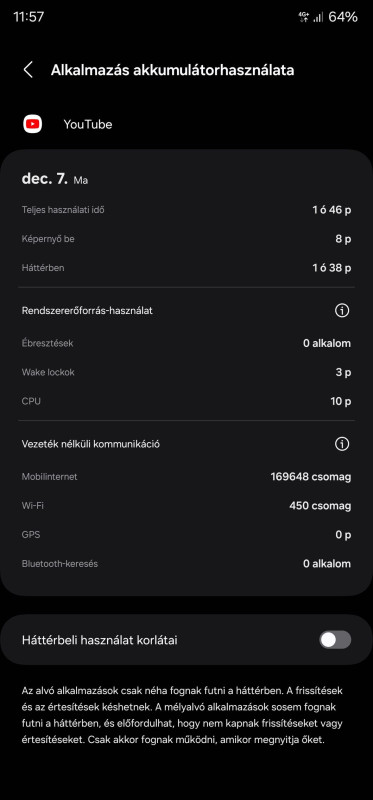
Task: Tap the signal strength status icon
Action: (x=318, y=17)
